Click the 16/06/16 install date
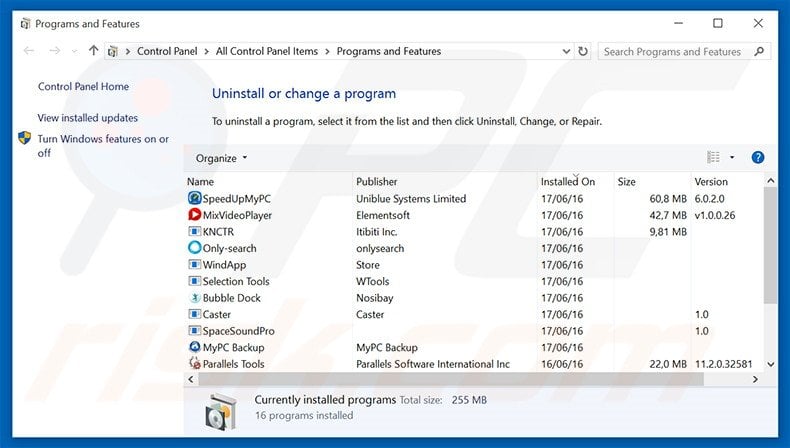This screenshot has width=790, height=448. (562, 364)
